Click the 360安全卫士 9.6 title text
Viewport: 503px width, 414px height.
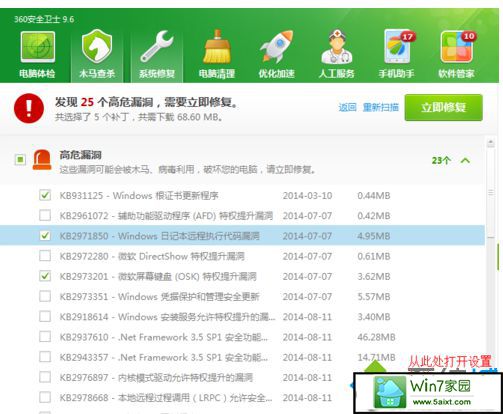[44, 19]
